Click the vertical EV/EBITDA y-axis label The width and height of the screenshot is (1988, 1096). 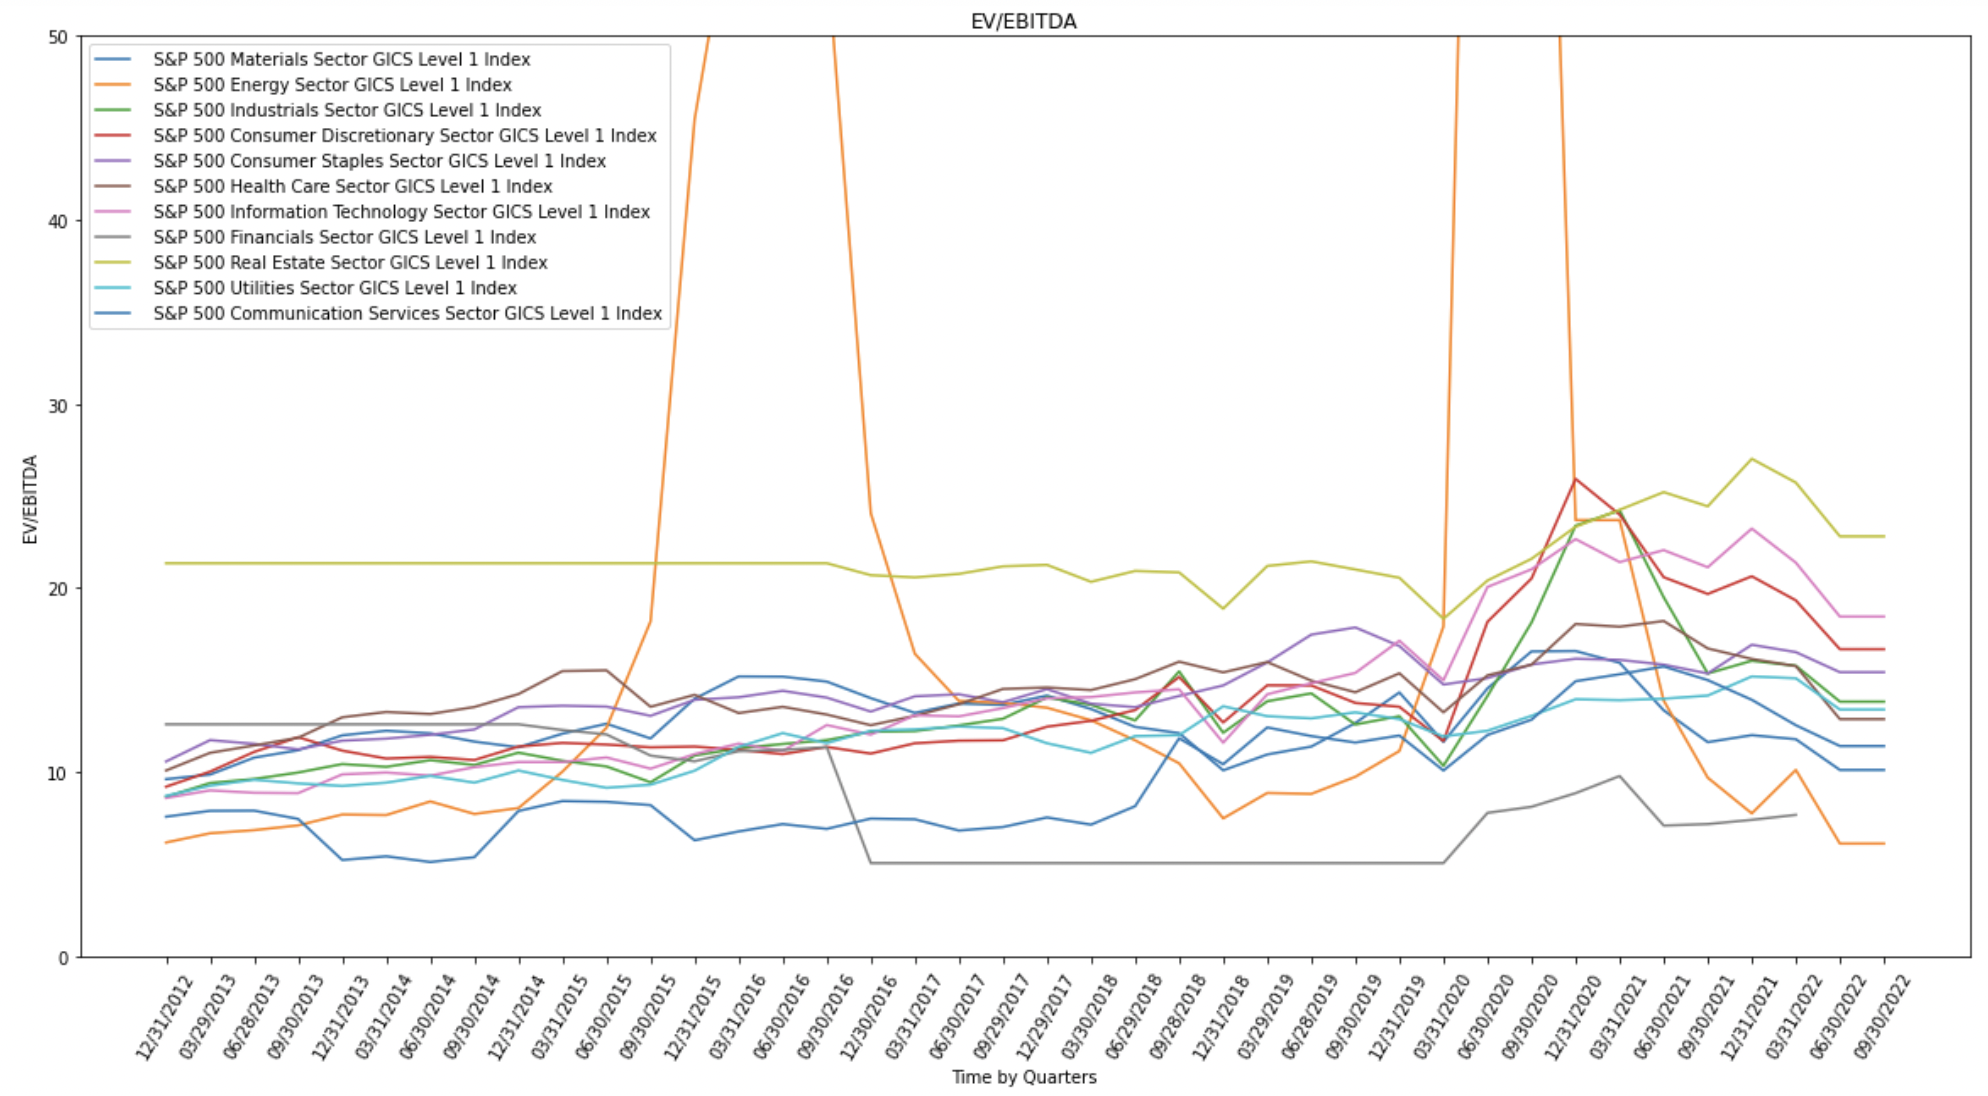[x=30, y=499]
